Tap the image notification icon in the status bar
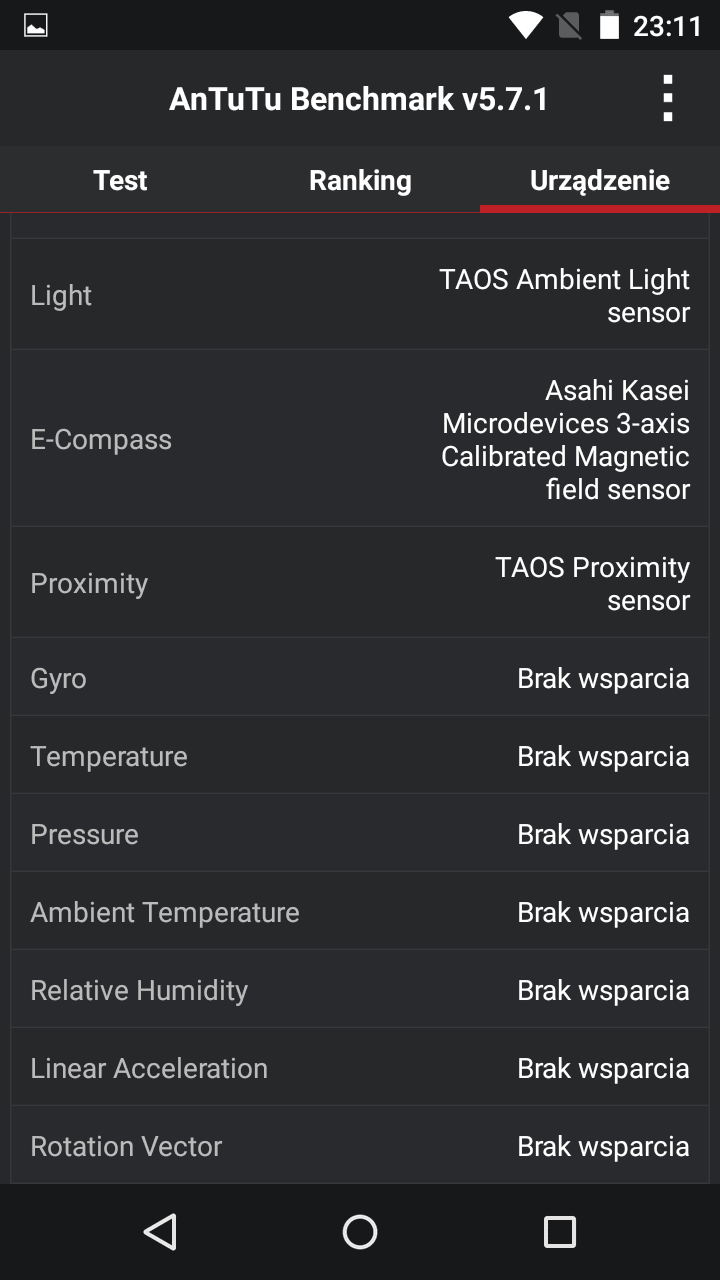 [36, 26]
